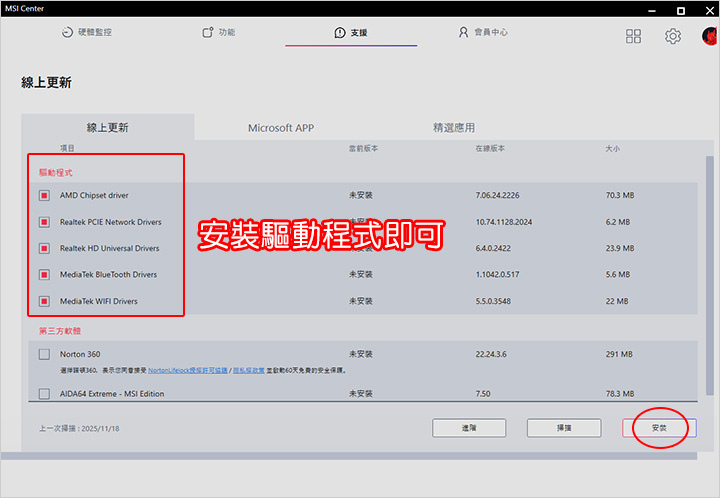Click the member center person icon
The image size is (720, 498).
463,32
